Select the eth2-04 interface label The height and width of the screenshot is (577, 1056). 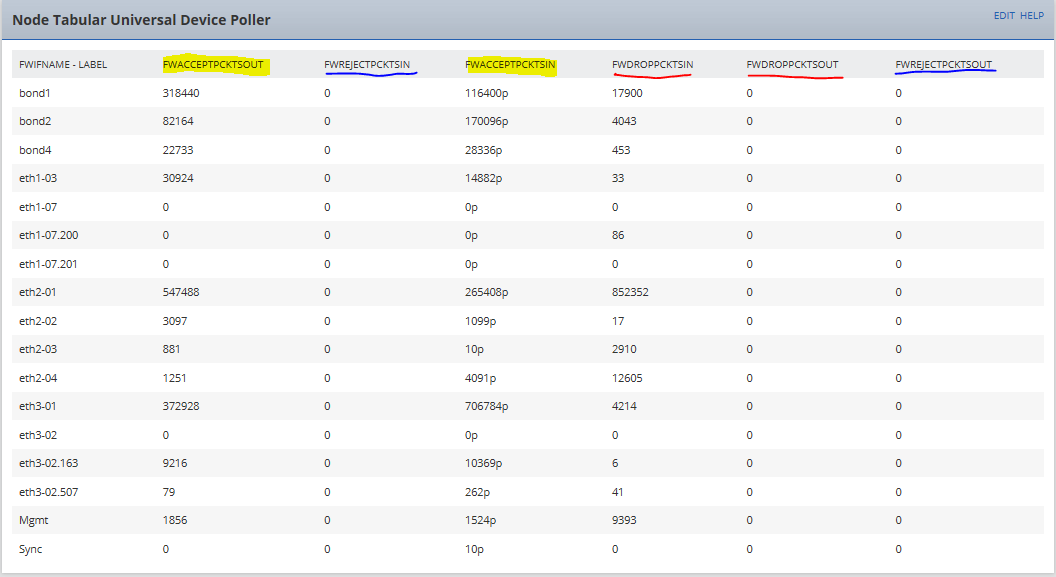38,378
